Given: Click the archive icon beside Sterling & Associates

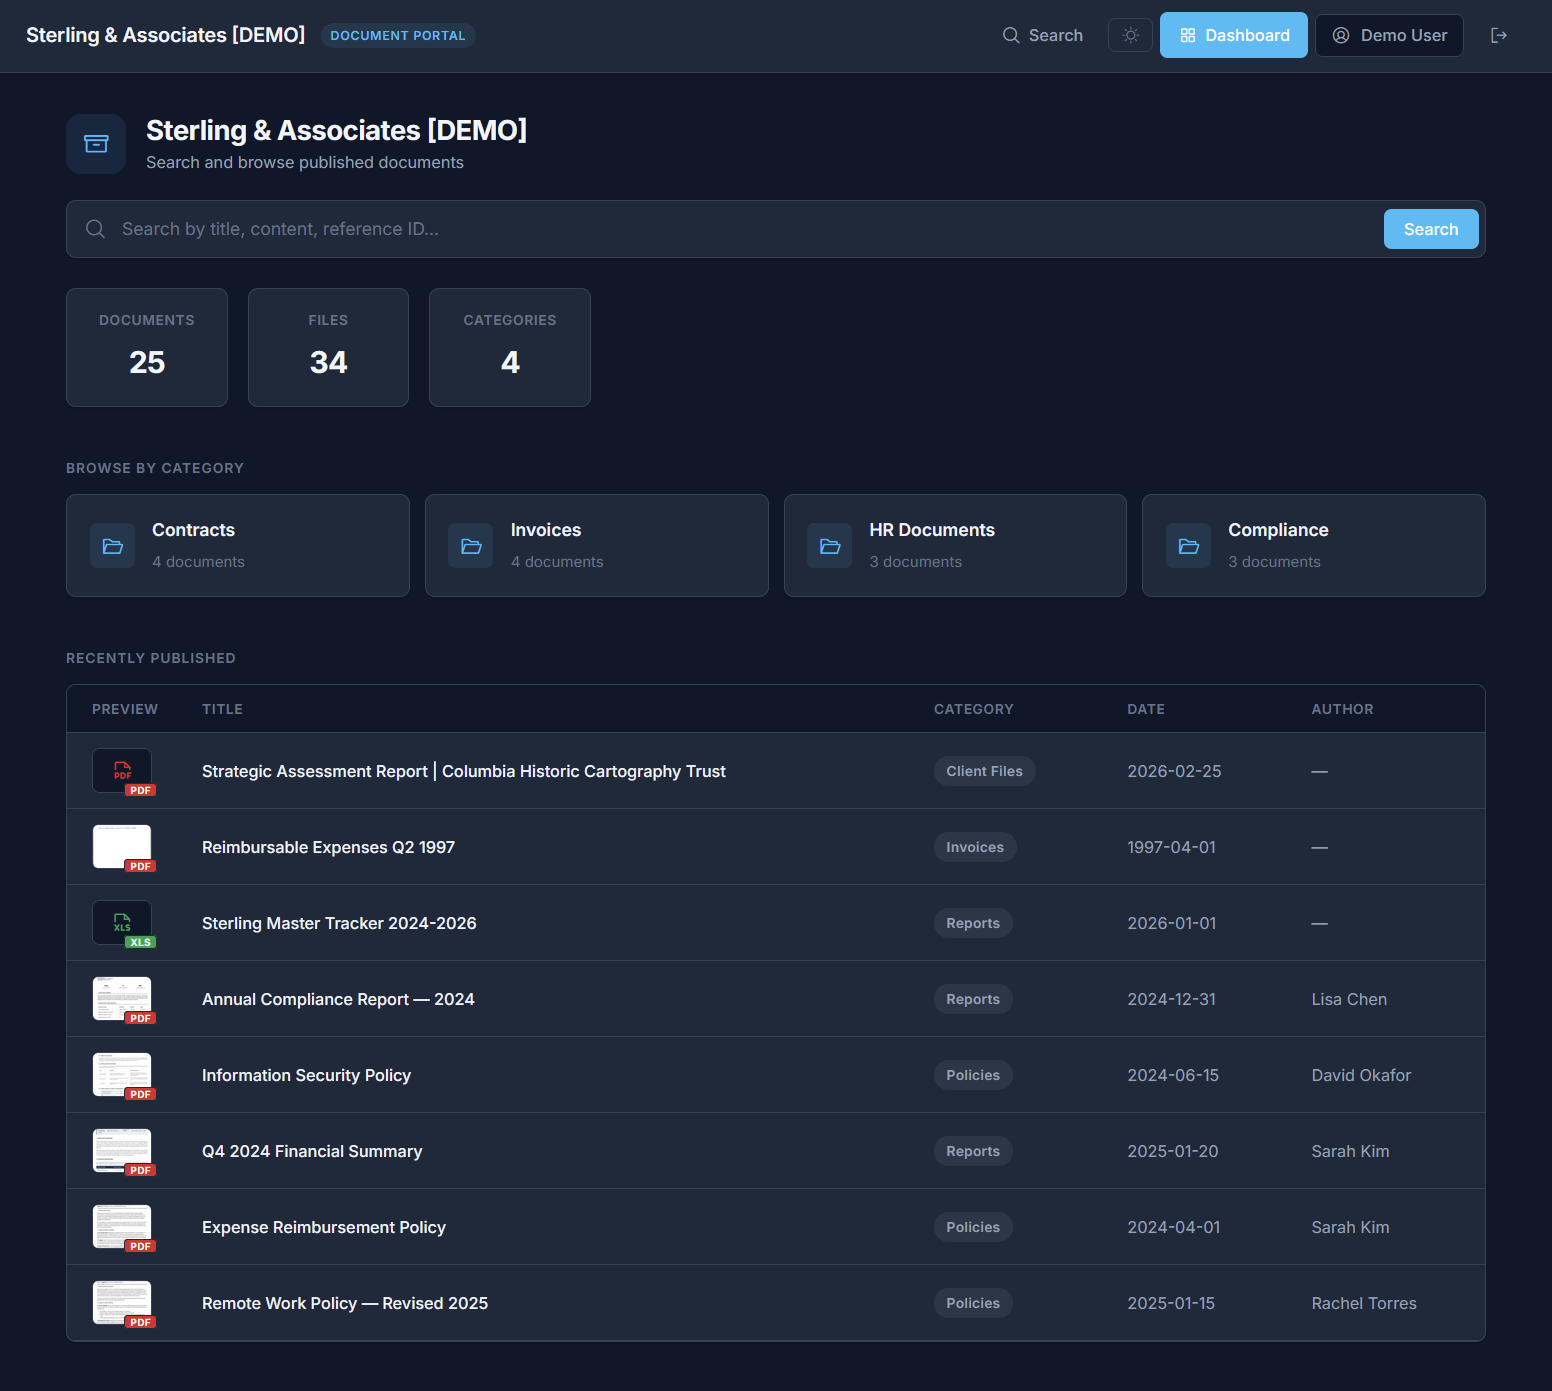Looking at the screenshot, I should (x=95, y=144).
